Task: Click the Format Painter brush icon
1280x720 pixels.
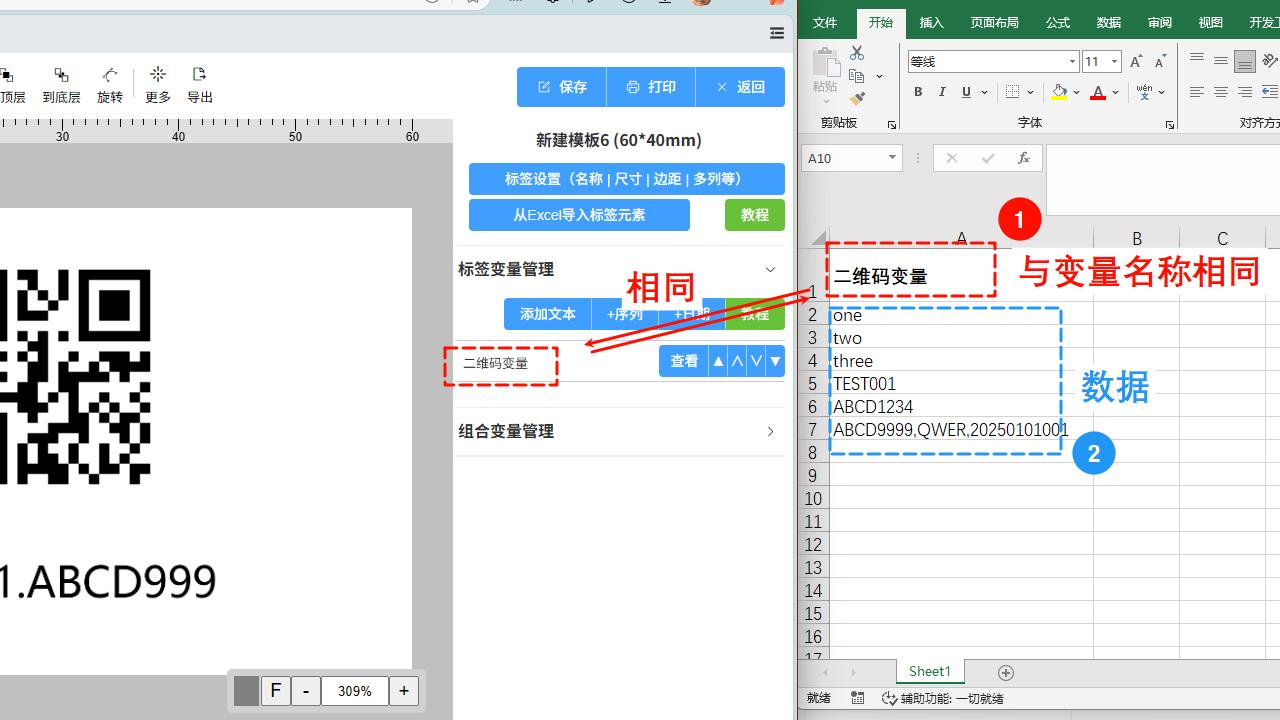Action: (857, 99)
